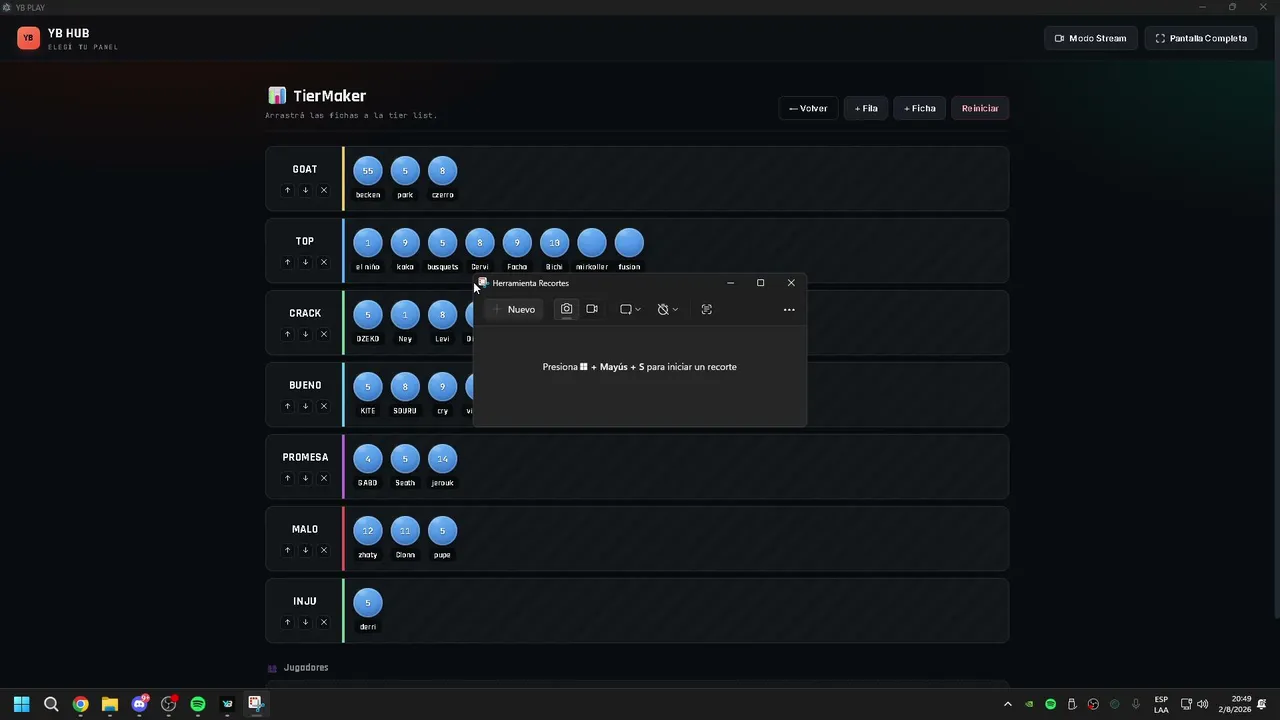Viewport: 1280px width, 720px height.
Task: Open Snipping Tool's three-dot more menu
Action: click(x=789, y=309)
